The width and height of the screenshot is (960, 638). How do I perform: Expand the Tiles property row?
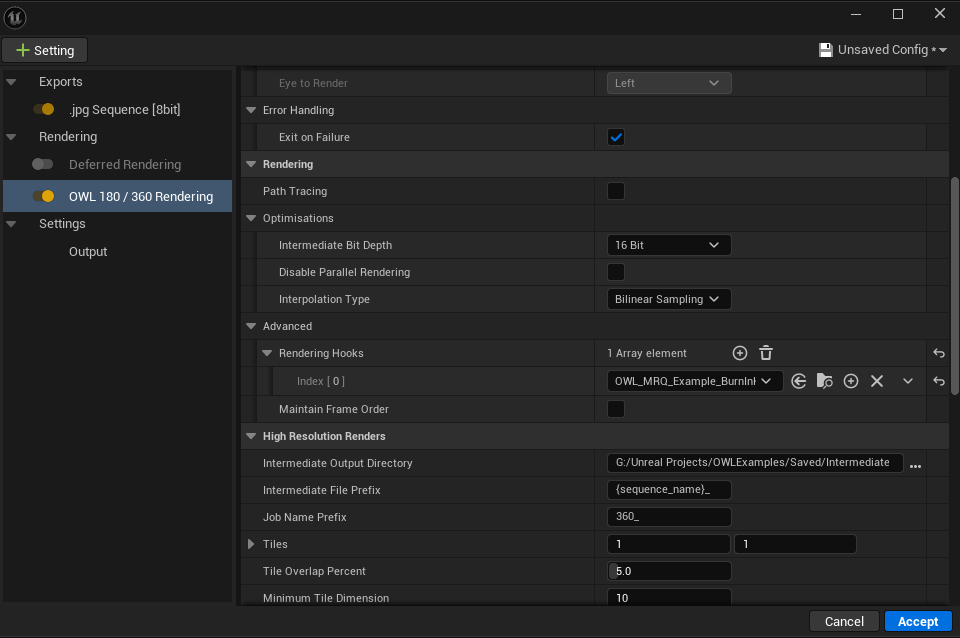tap(252, 544)
